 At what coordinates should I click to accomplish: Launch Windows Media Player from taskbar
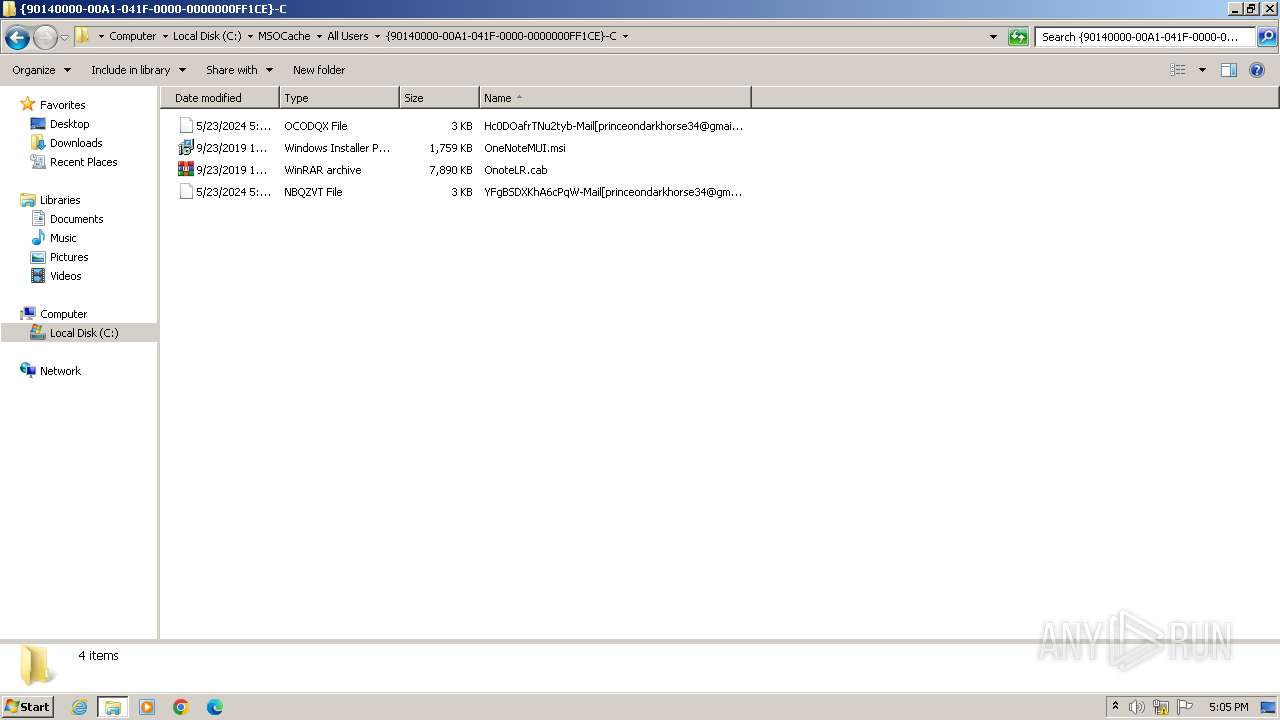coord(147,707)
